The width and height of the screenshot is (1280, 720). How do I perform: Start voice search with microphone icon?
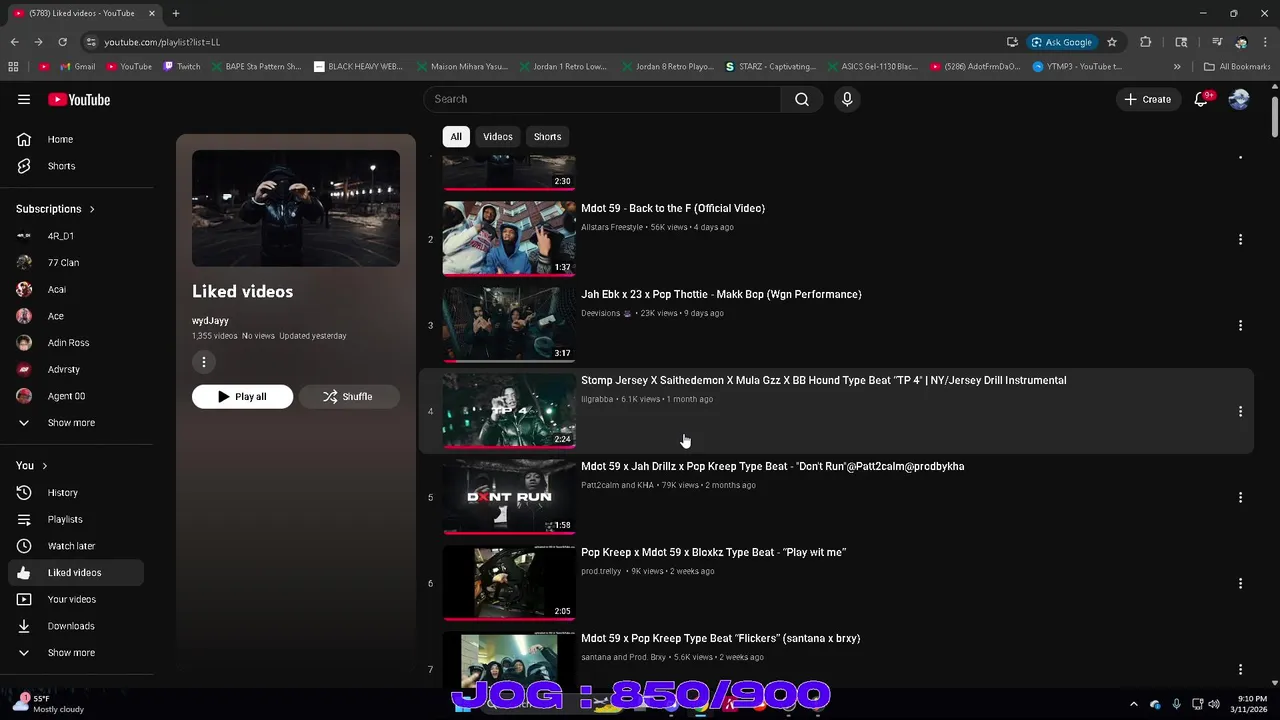click(x=847, y=99)
